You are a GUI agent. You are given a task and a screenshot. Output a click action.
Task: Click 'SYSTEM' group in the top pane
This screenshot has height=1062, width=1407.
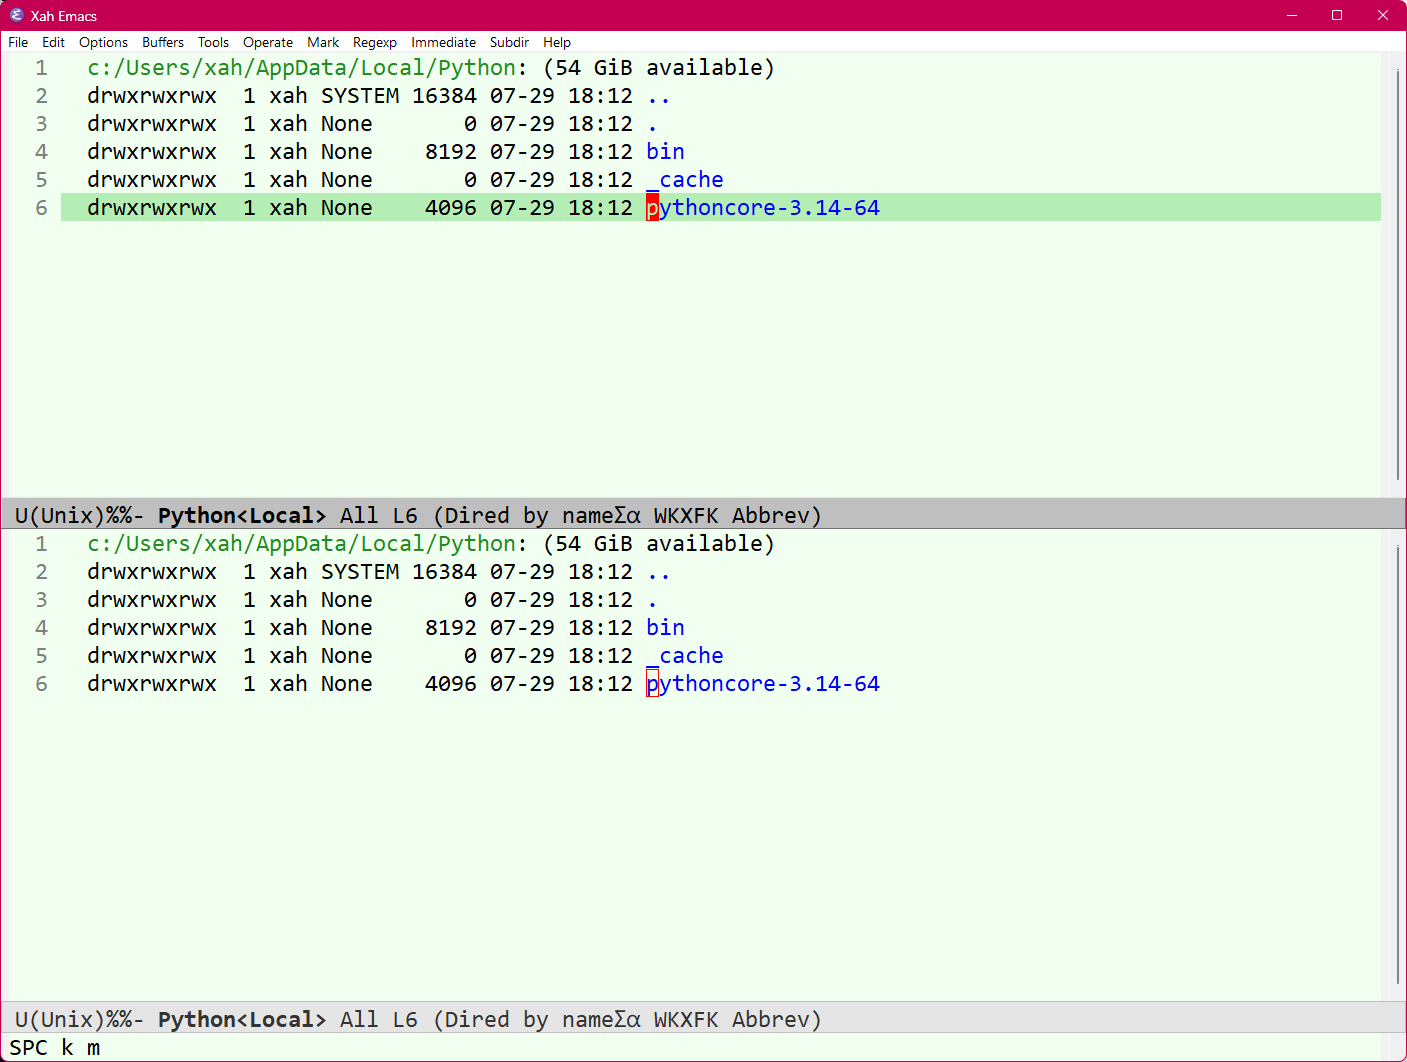pyautogui.click(x=360, y=96)
